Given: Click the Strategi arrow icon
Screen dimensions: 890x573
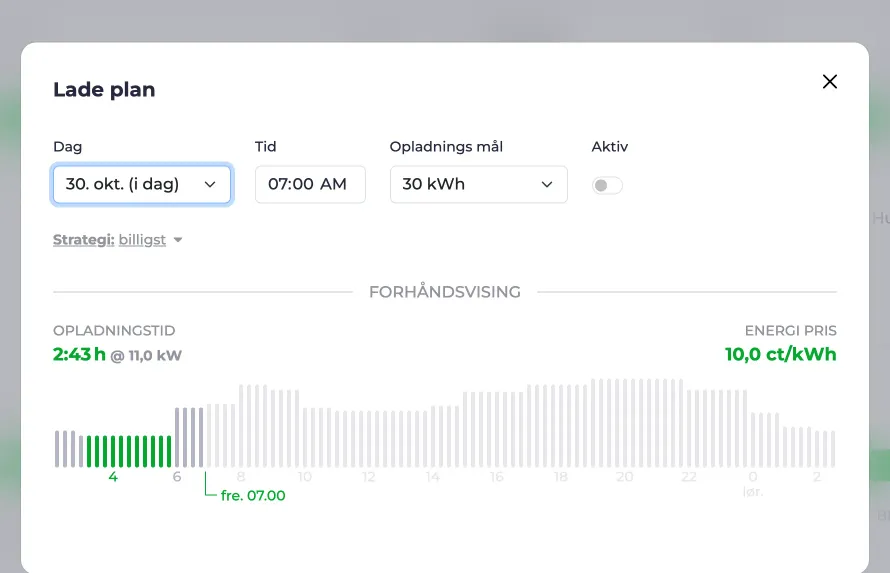Looking at the screenshot, I should [178, 240].
